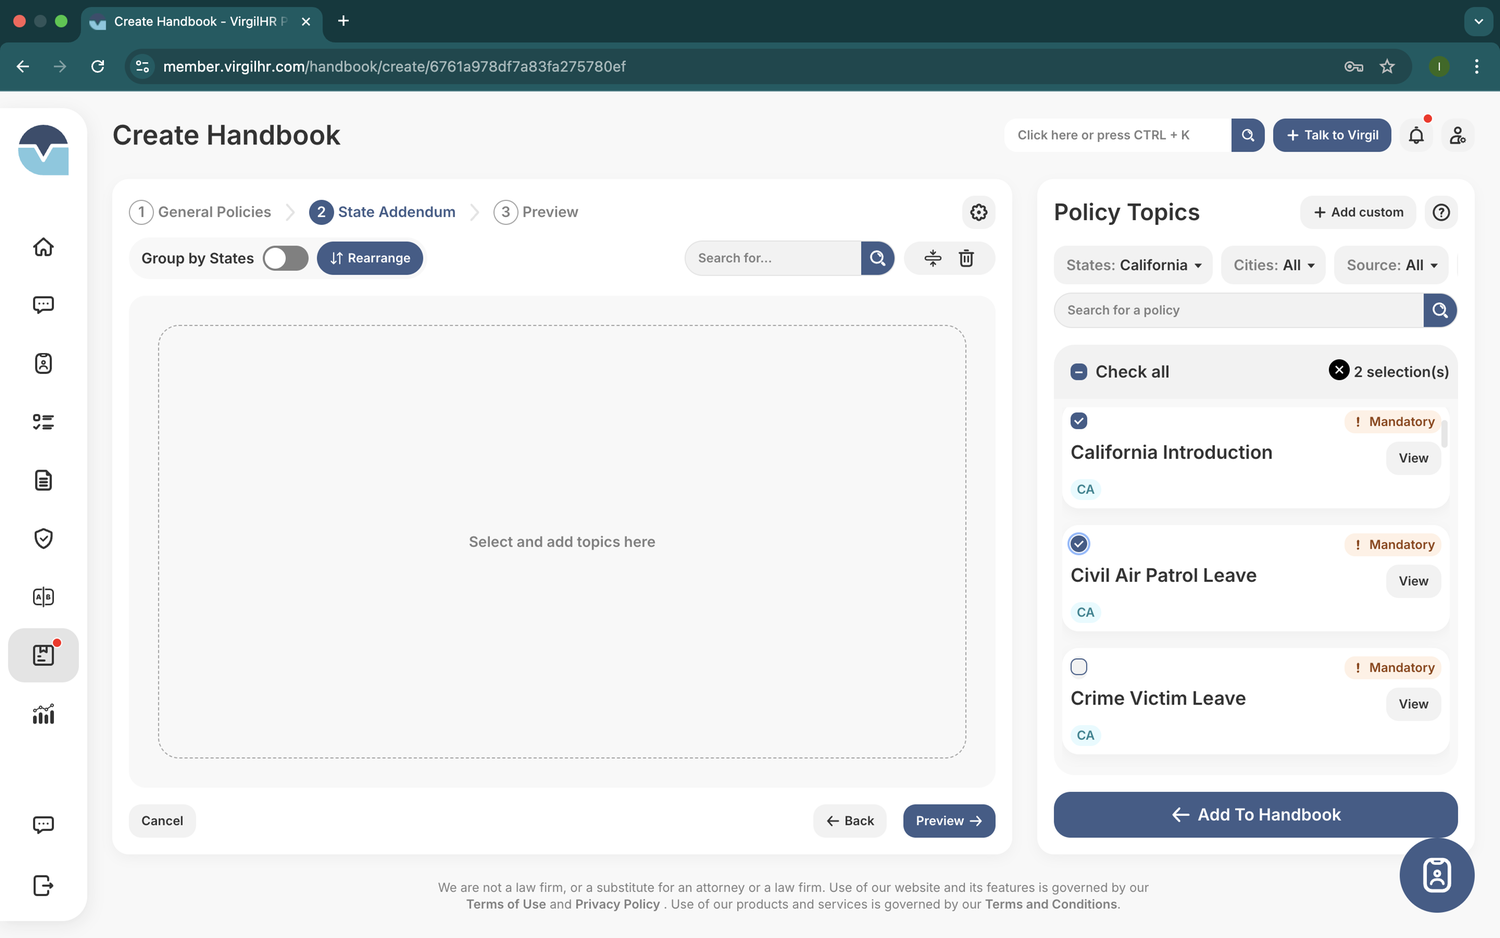
Task: Open the Source: All dropdown
Action: 1391,265
